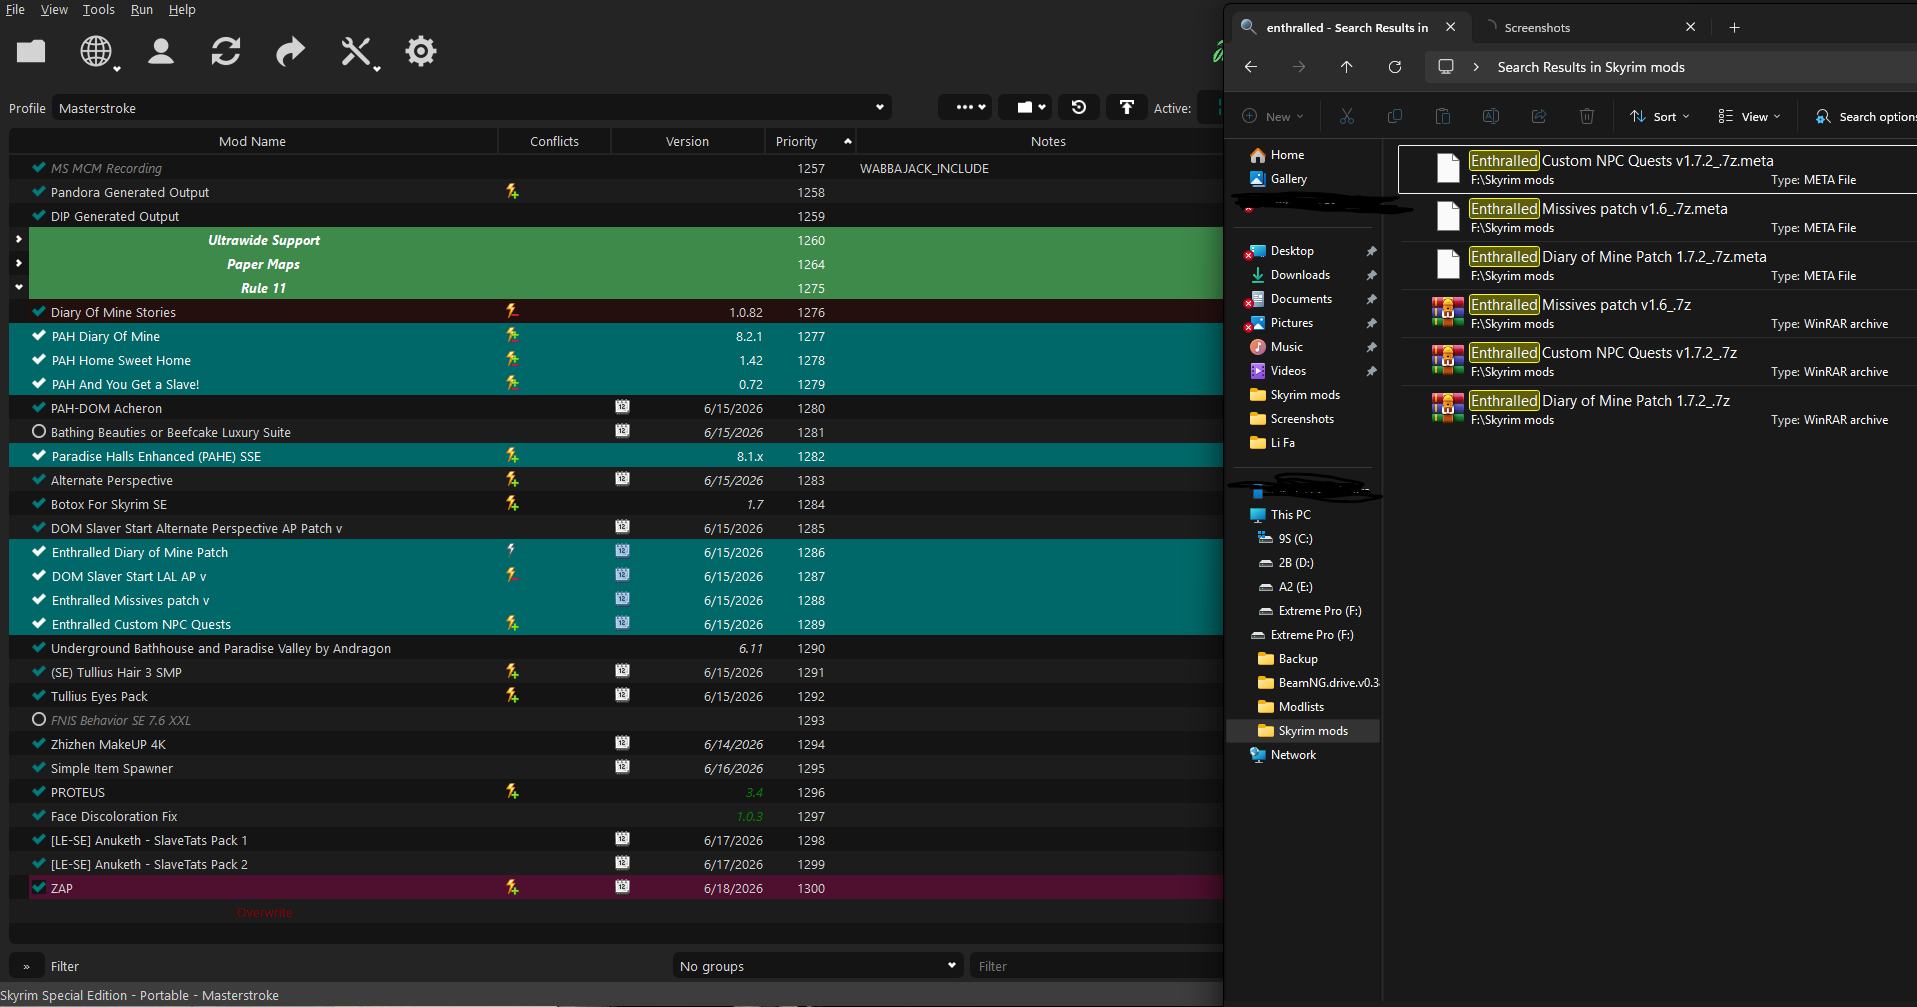This screenshot has width=1917, height=1007.
Task: Sort by the Mod Name column header
Action: click(253, 141)
